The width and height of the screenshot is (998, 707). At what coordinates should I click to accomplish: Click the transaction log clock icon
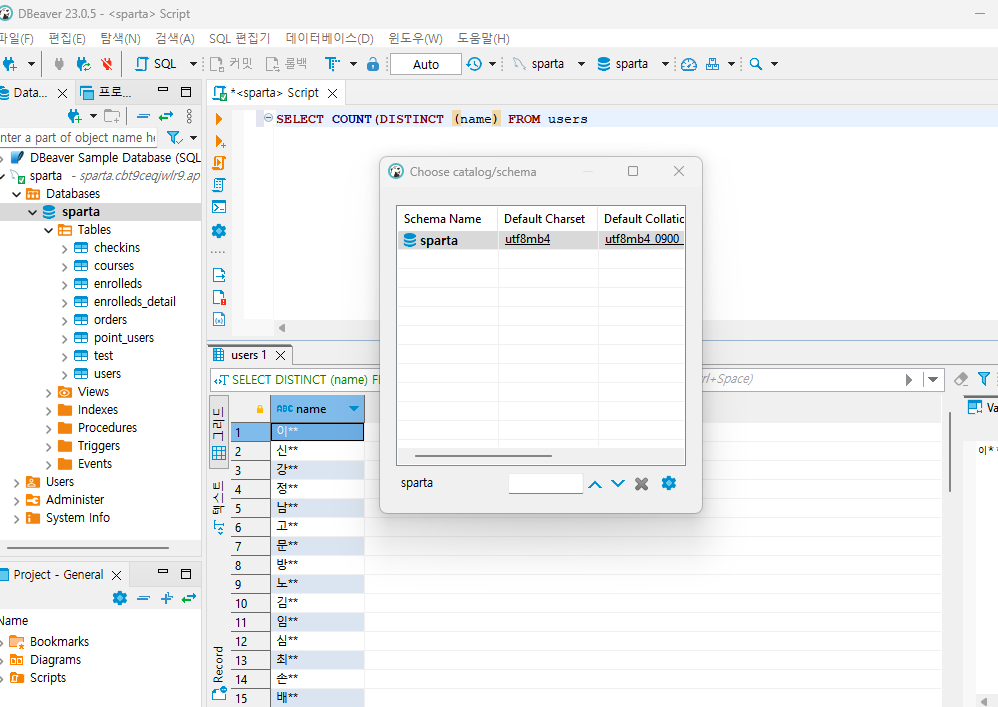474,64
